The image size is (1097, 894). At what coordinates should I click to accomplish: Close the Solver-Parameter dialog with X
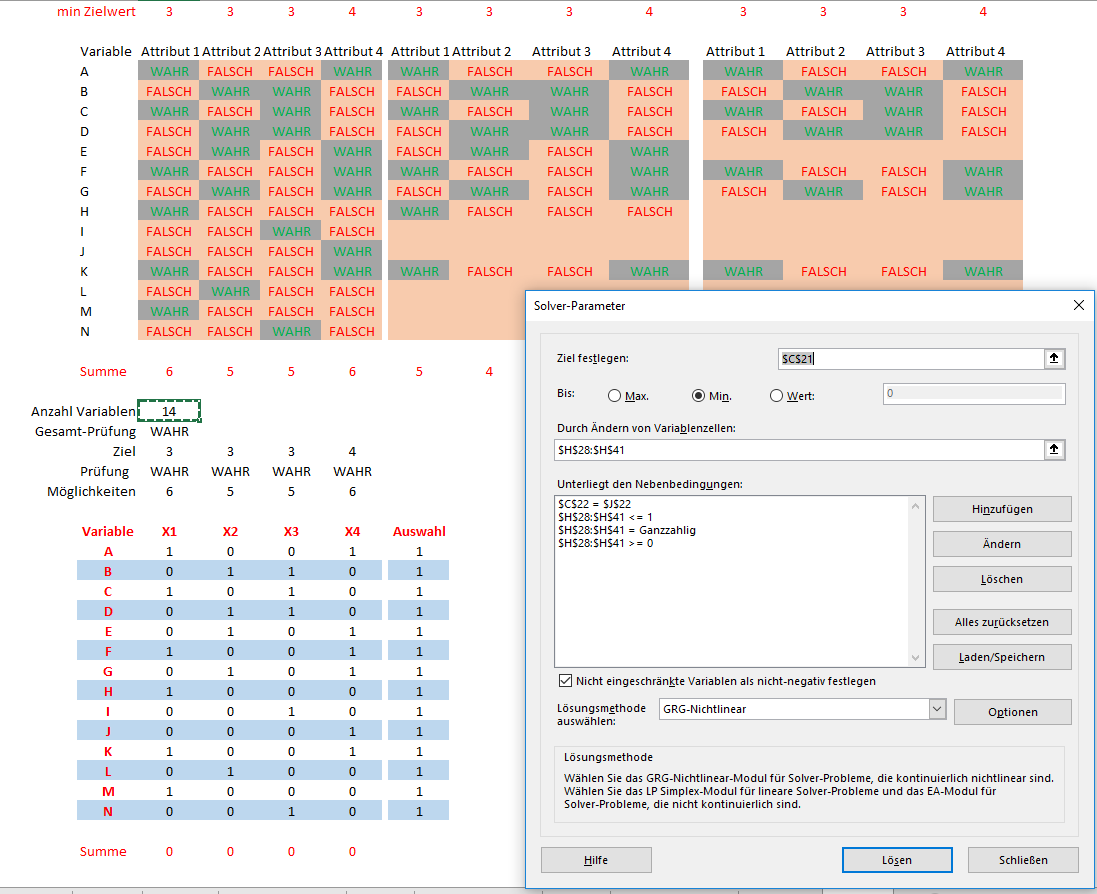[x=1078, y=305]
